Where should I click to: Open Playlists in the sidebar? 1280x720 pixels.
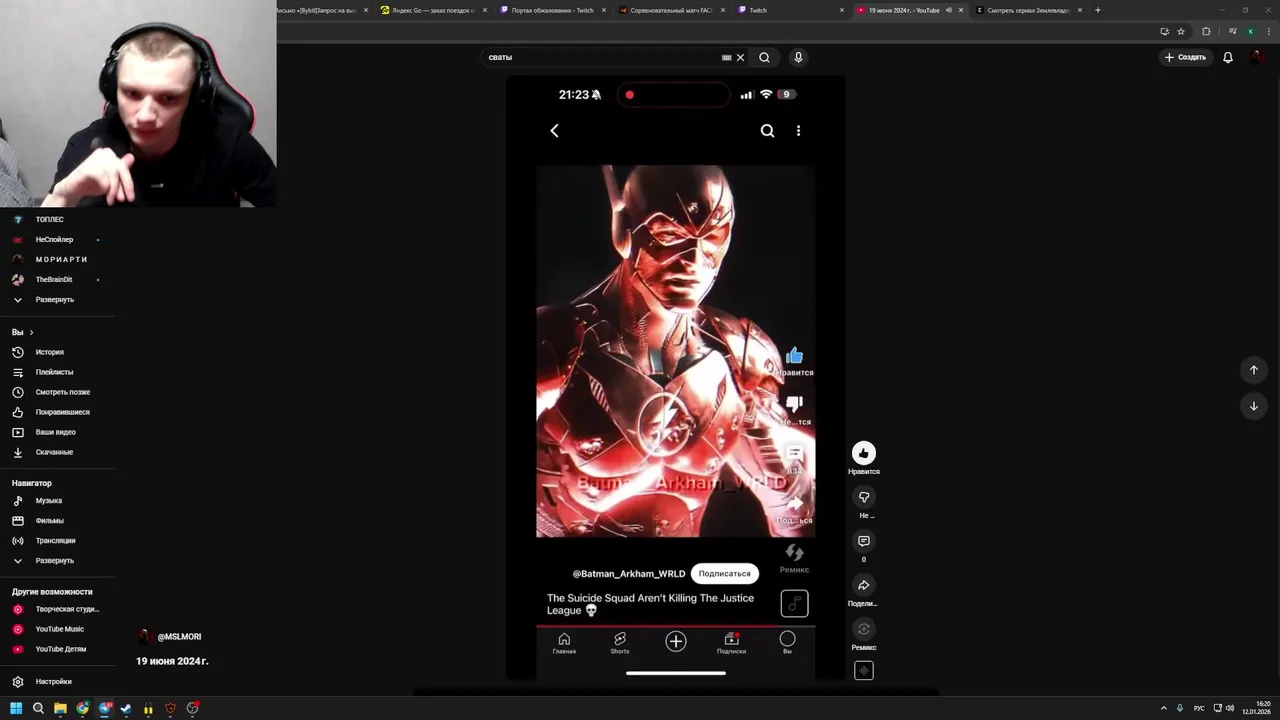54,372
